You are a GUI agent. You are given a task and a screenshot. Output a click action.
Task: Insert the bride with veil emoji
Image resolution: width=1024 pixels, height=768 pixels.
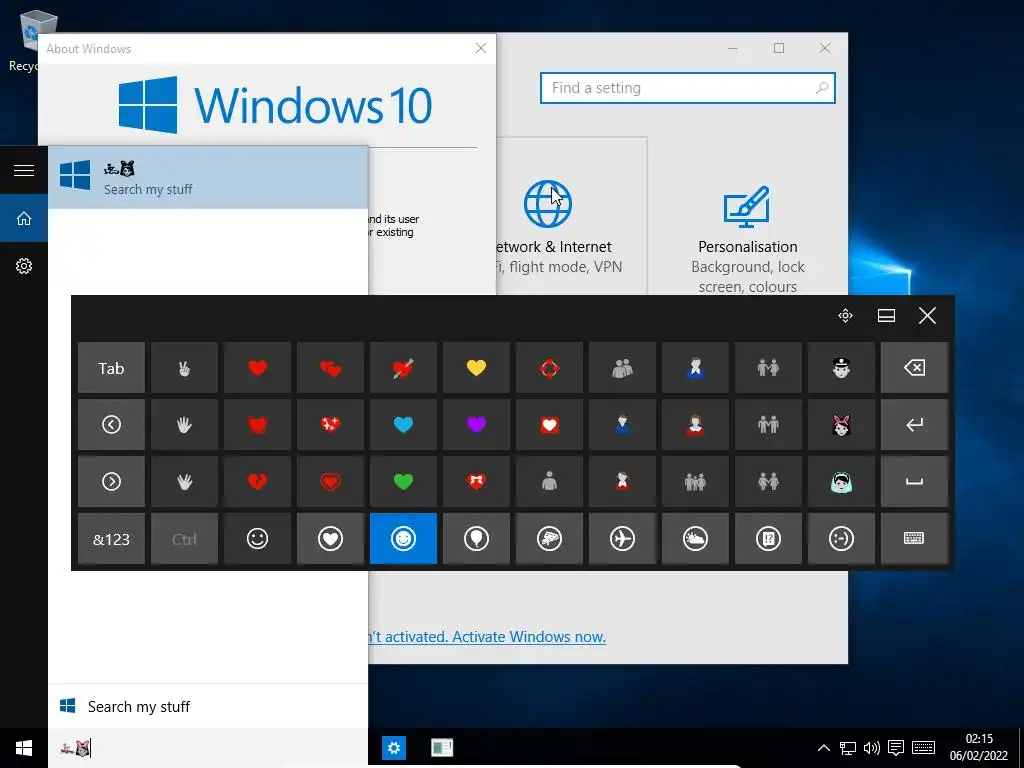pos(841,482)
